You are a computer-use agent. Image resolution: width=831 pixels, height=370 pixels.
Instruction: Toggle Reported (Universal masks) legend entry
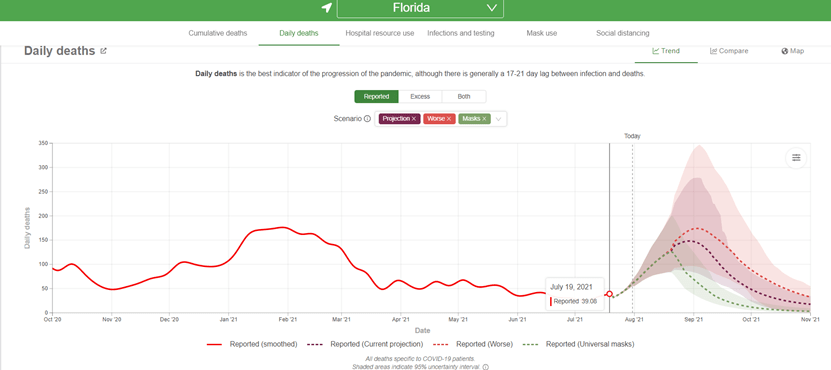pyautogui.click(x=578, y=344)
